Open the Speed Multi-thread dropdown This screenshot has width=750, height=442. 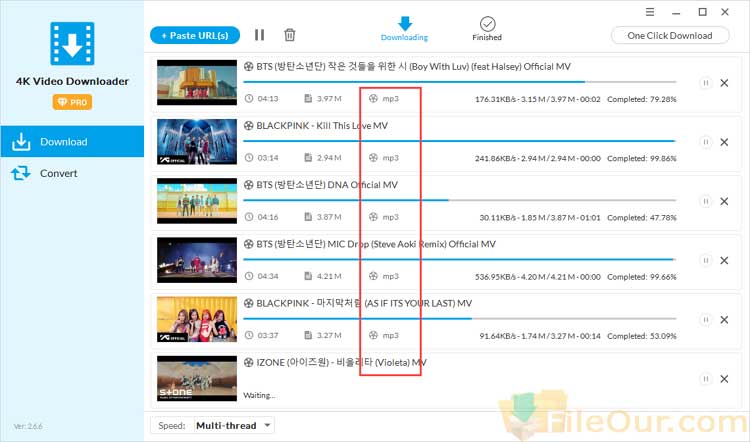click(212, 425)
